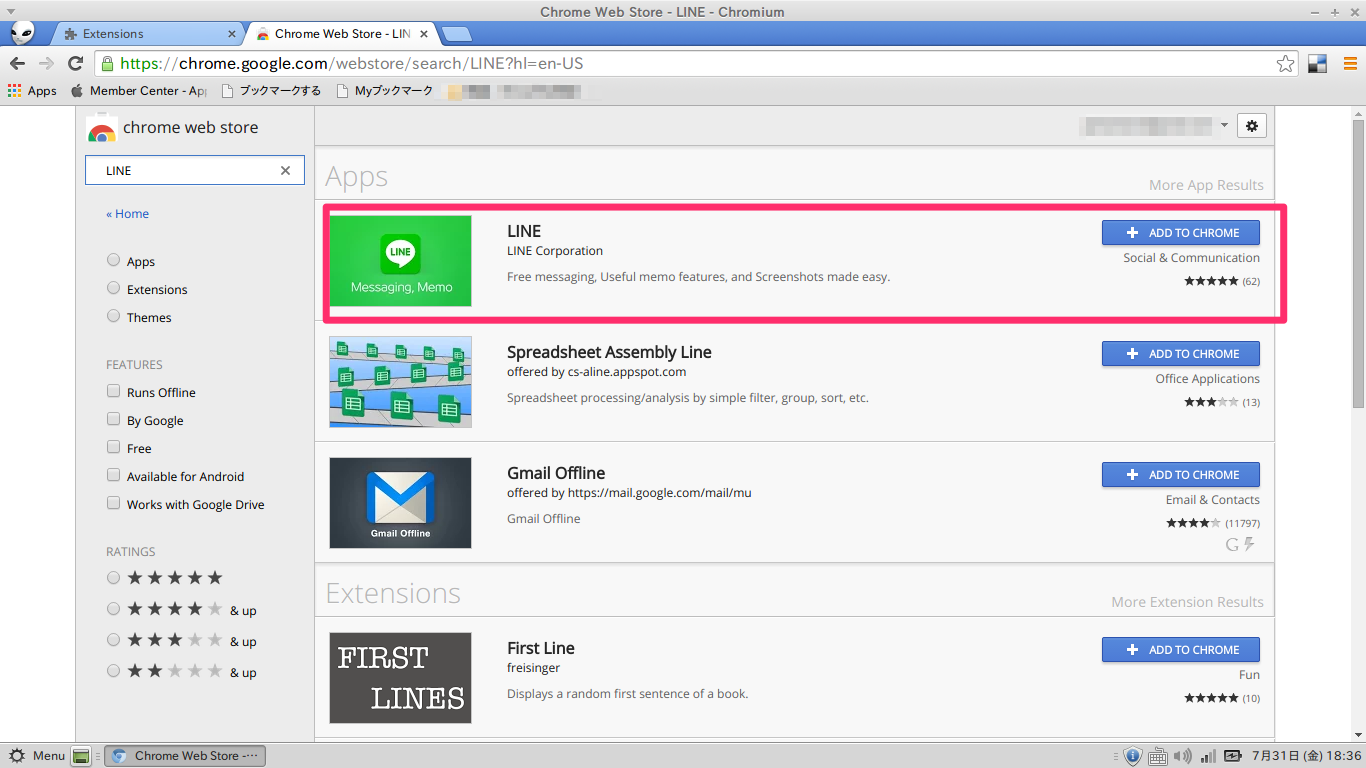Click the alien profile avatar icon
The height and width of the screenshot is (768, 1366).
click(22, 33)
